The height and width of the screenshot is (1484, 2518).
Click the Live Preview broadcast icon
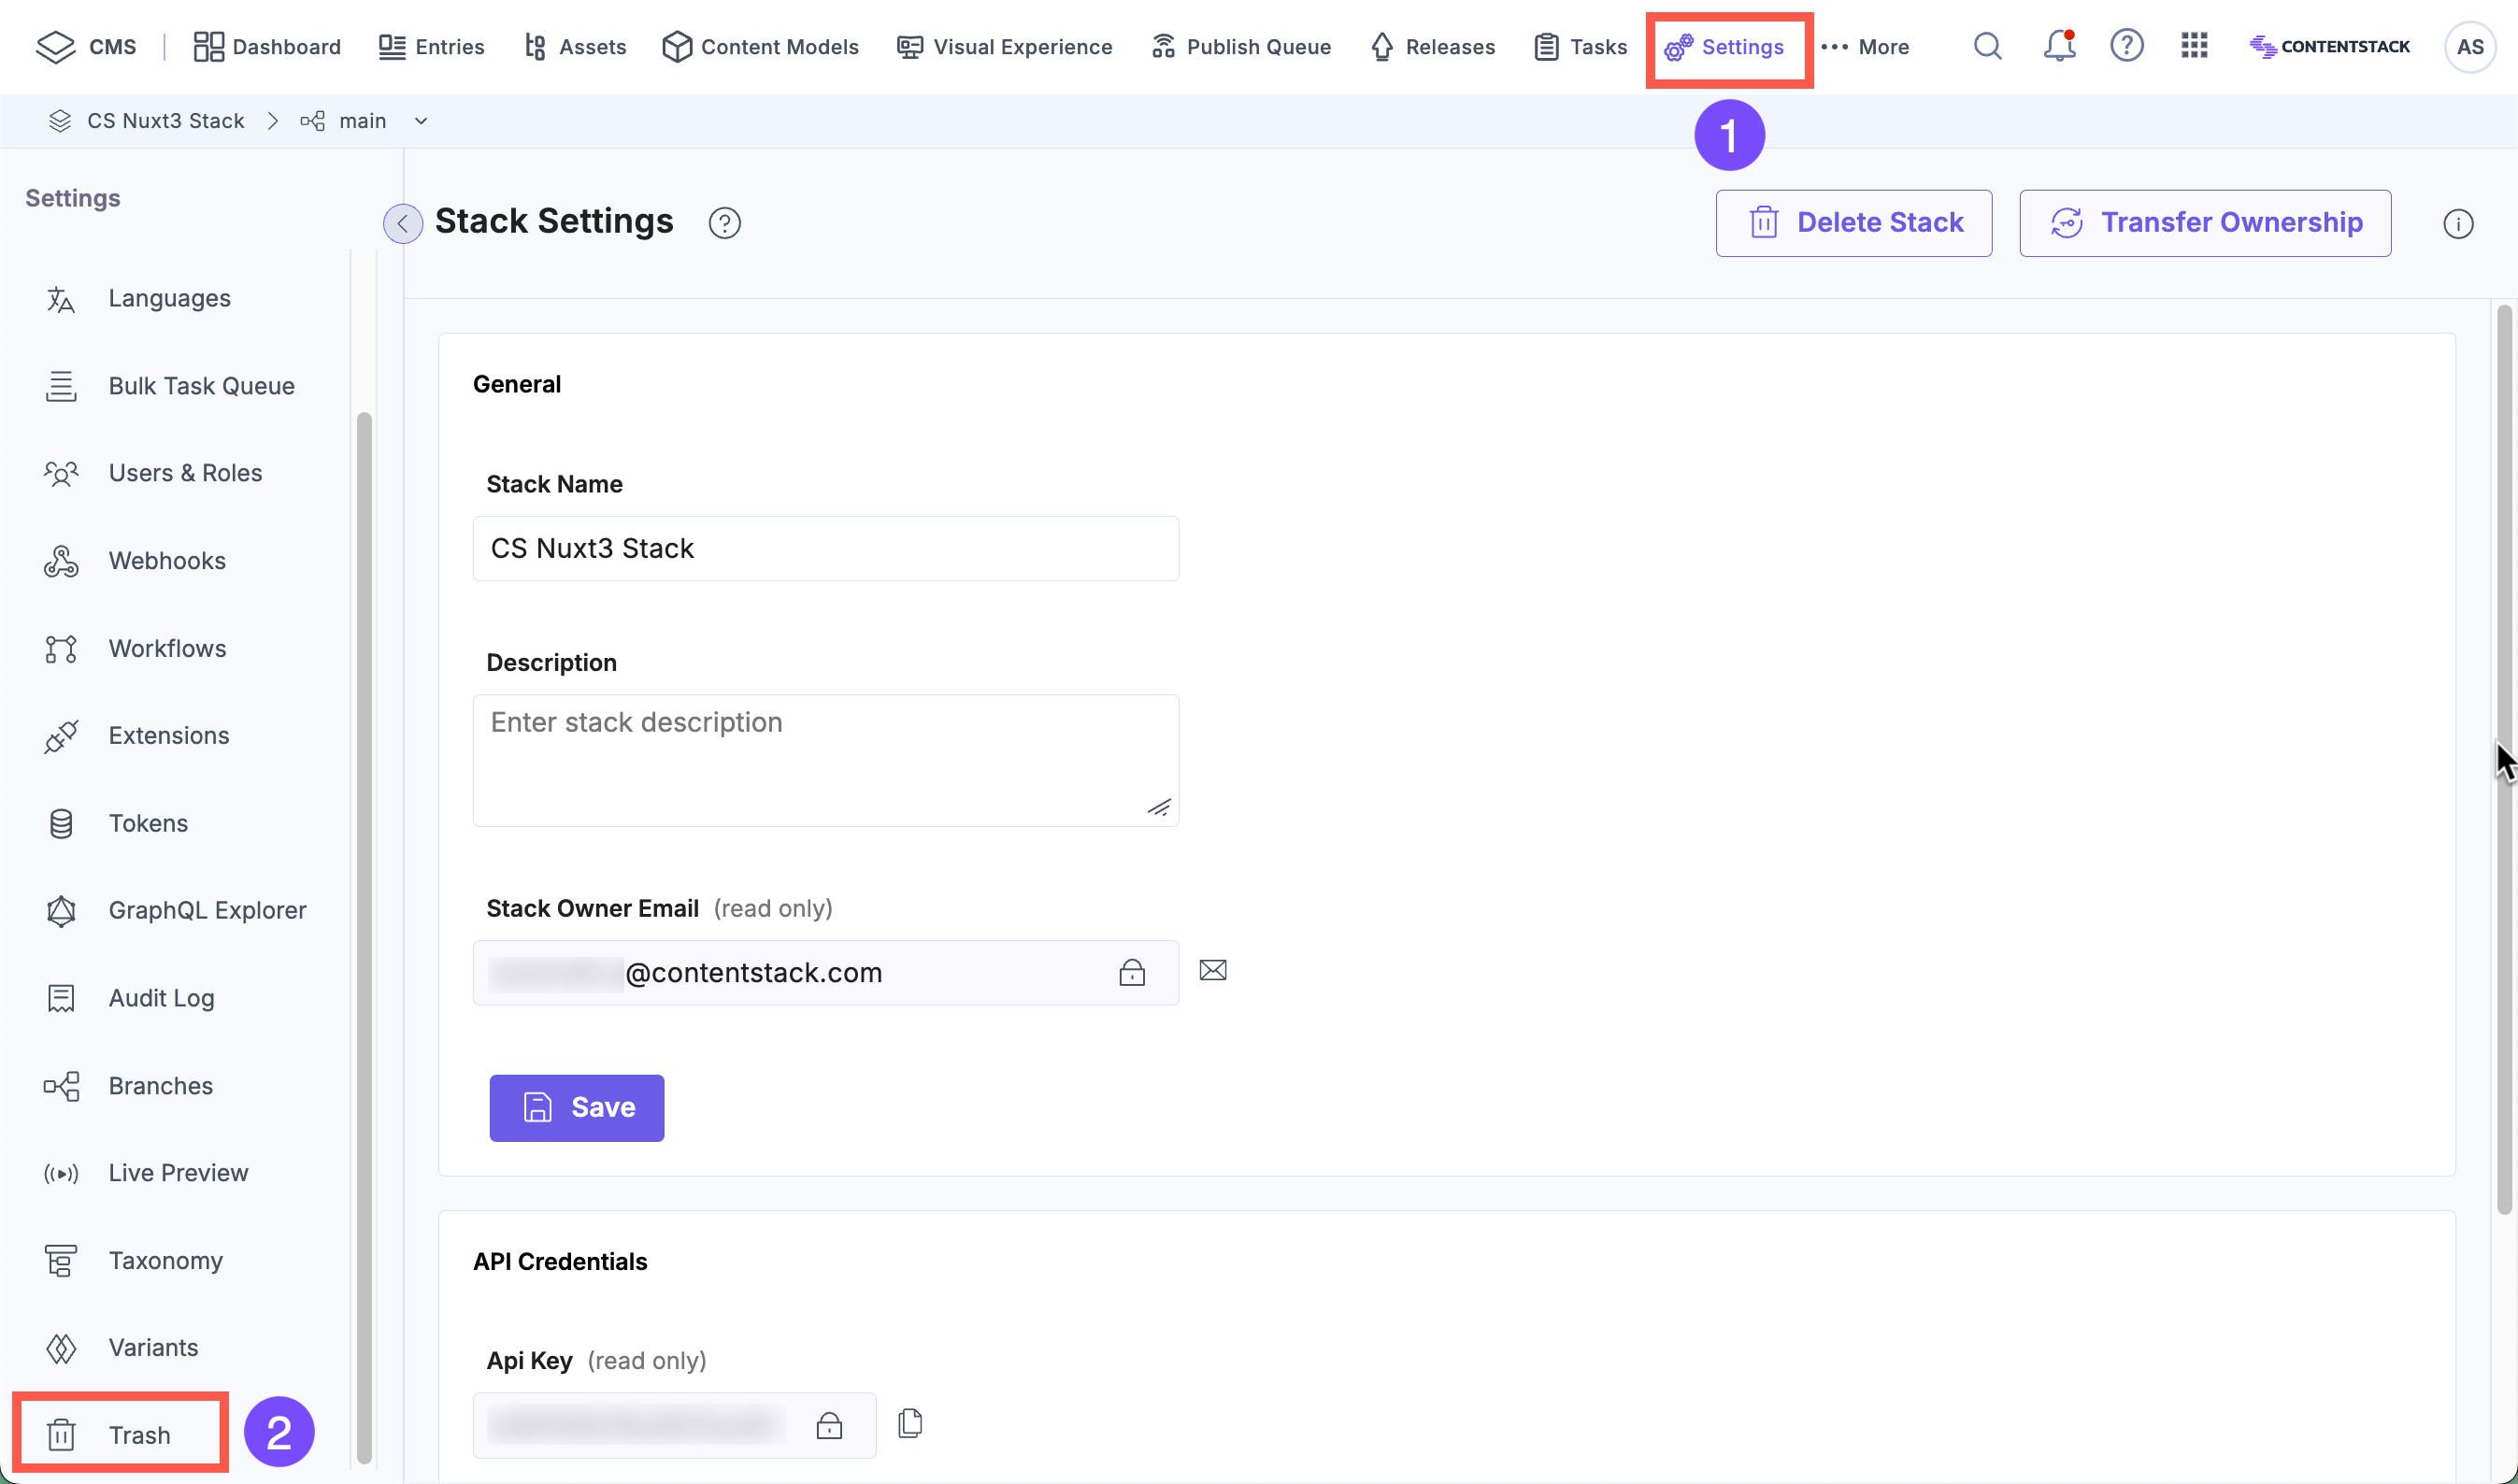[x=61, y=1174]
